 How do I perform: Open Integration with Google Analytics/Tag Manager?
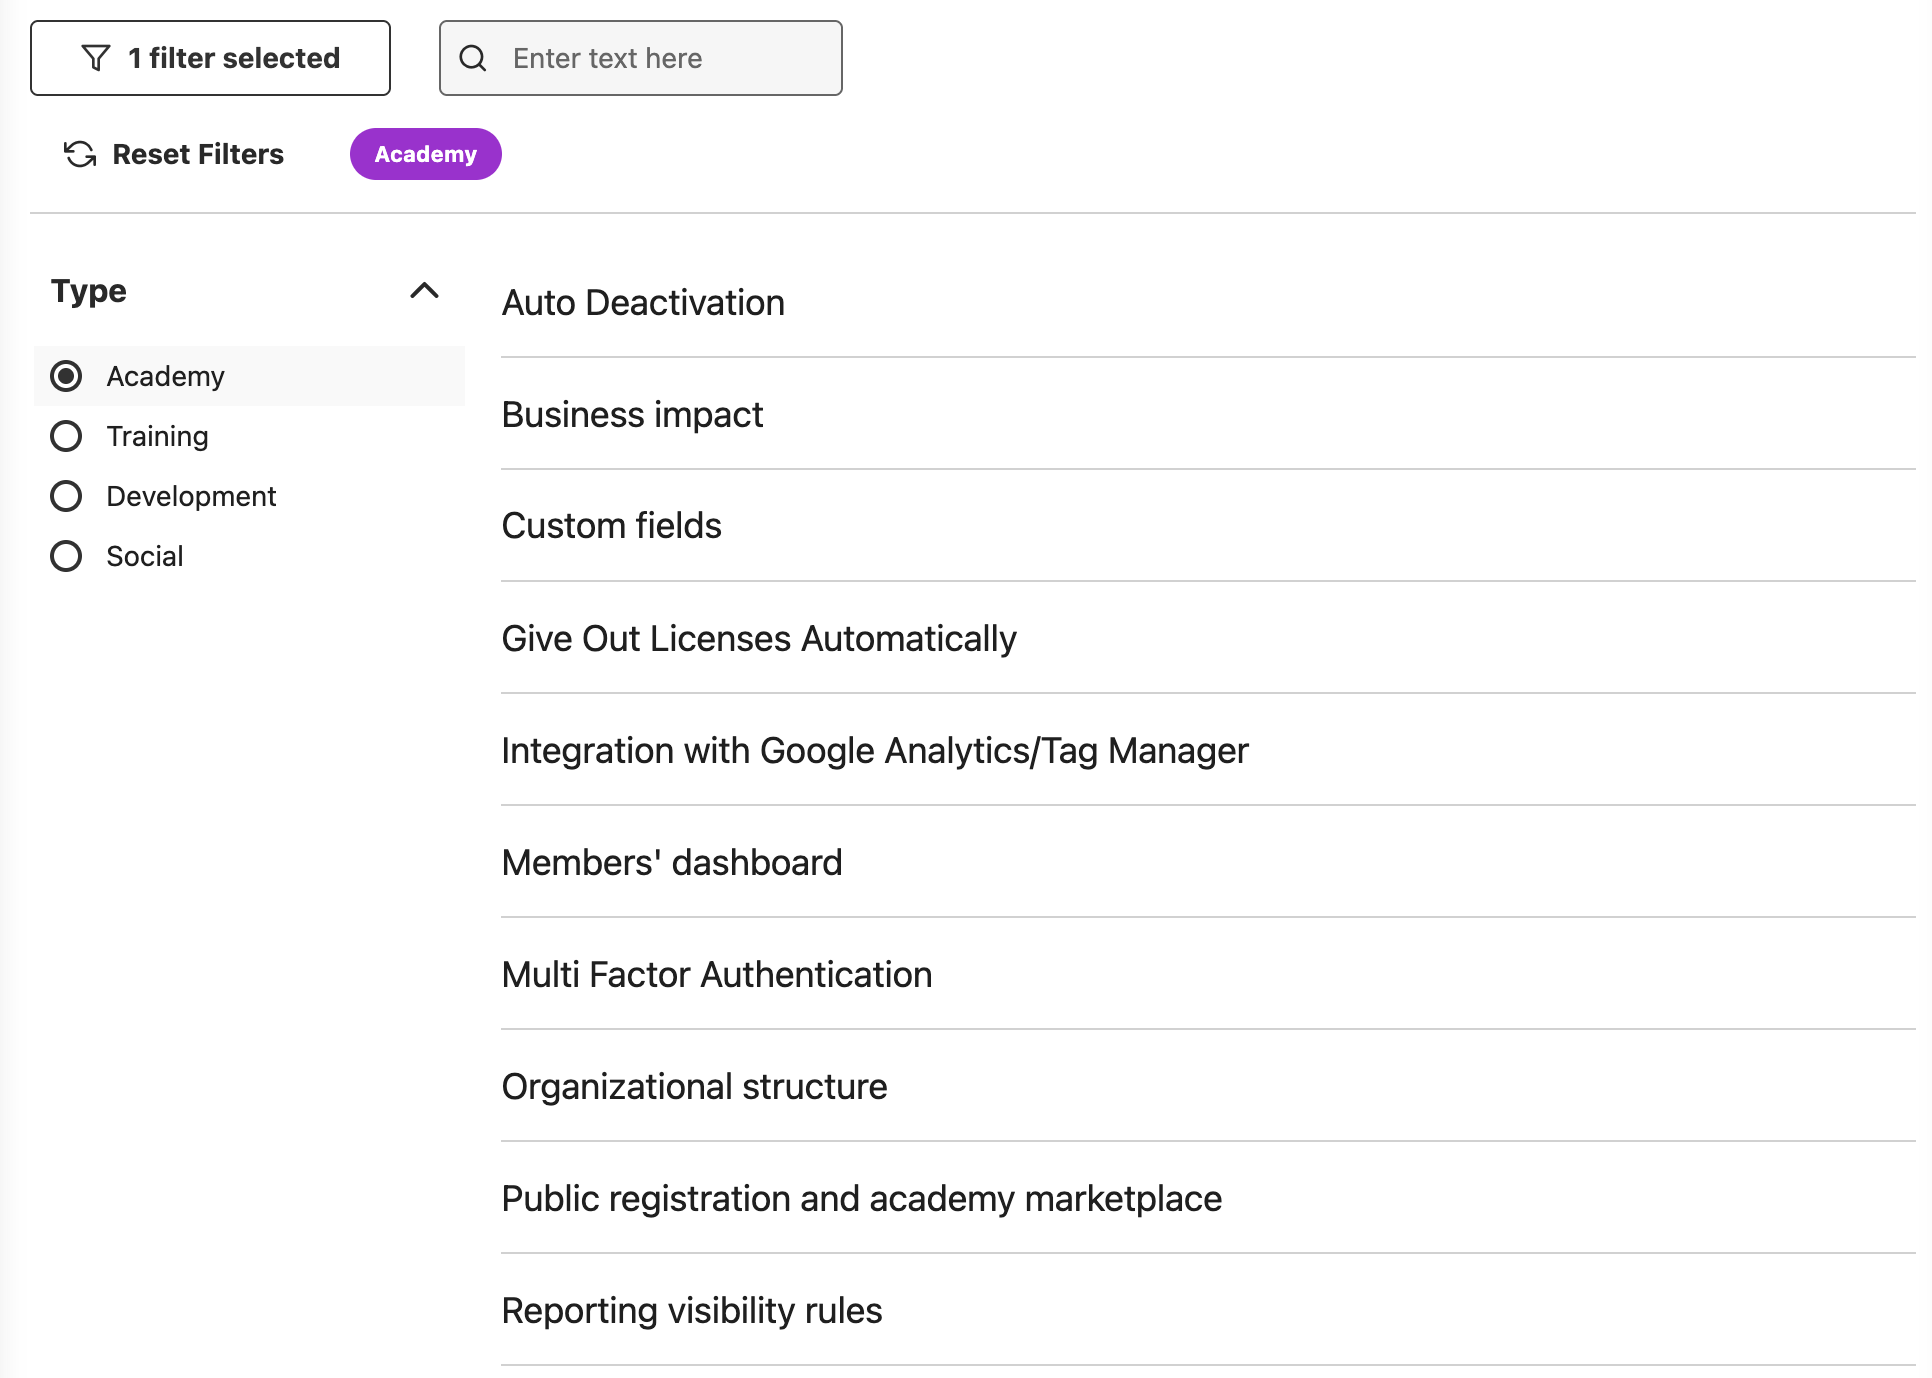pyautogui.click(x=874, y=751)
